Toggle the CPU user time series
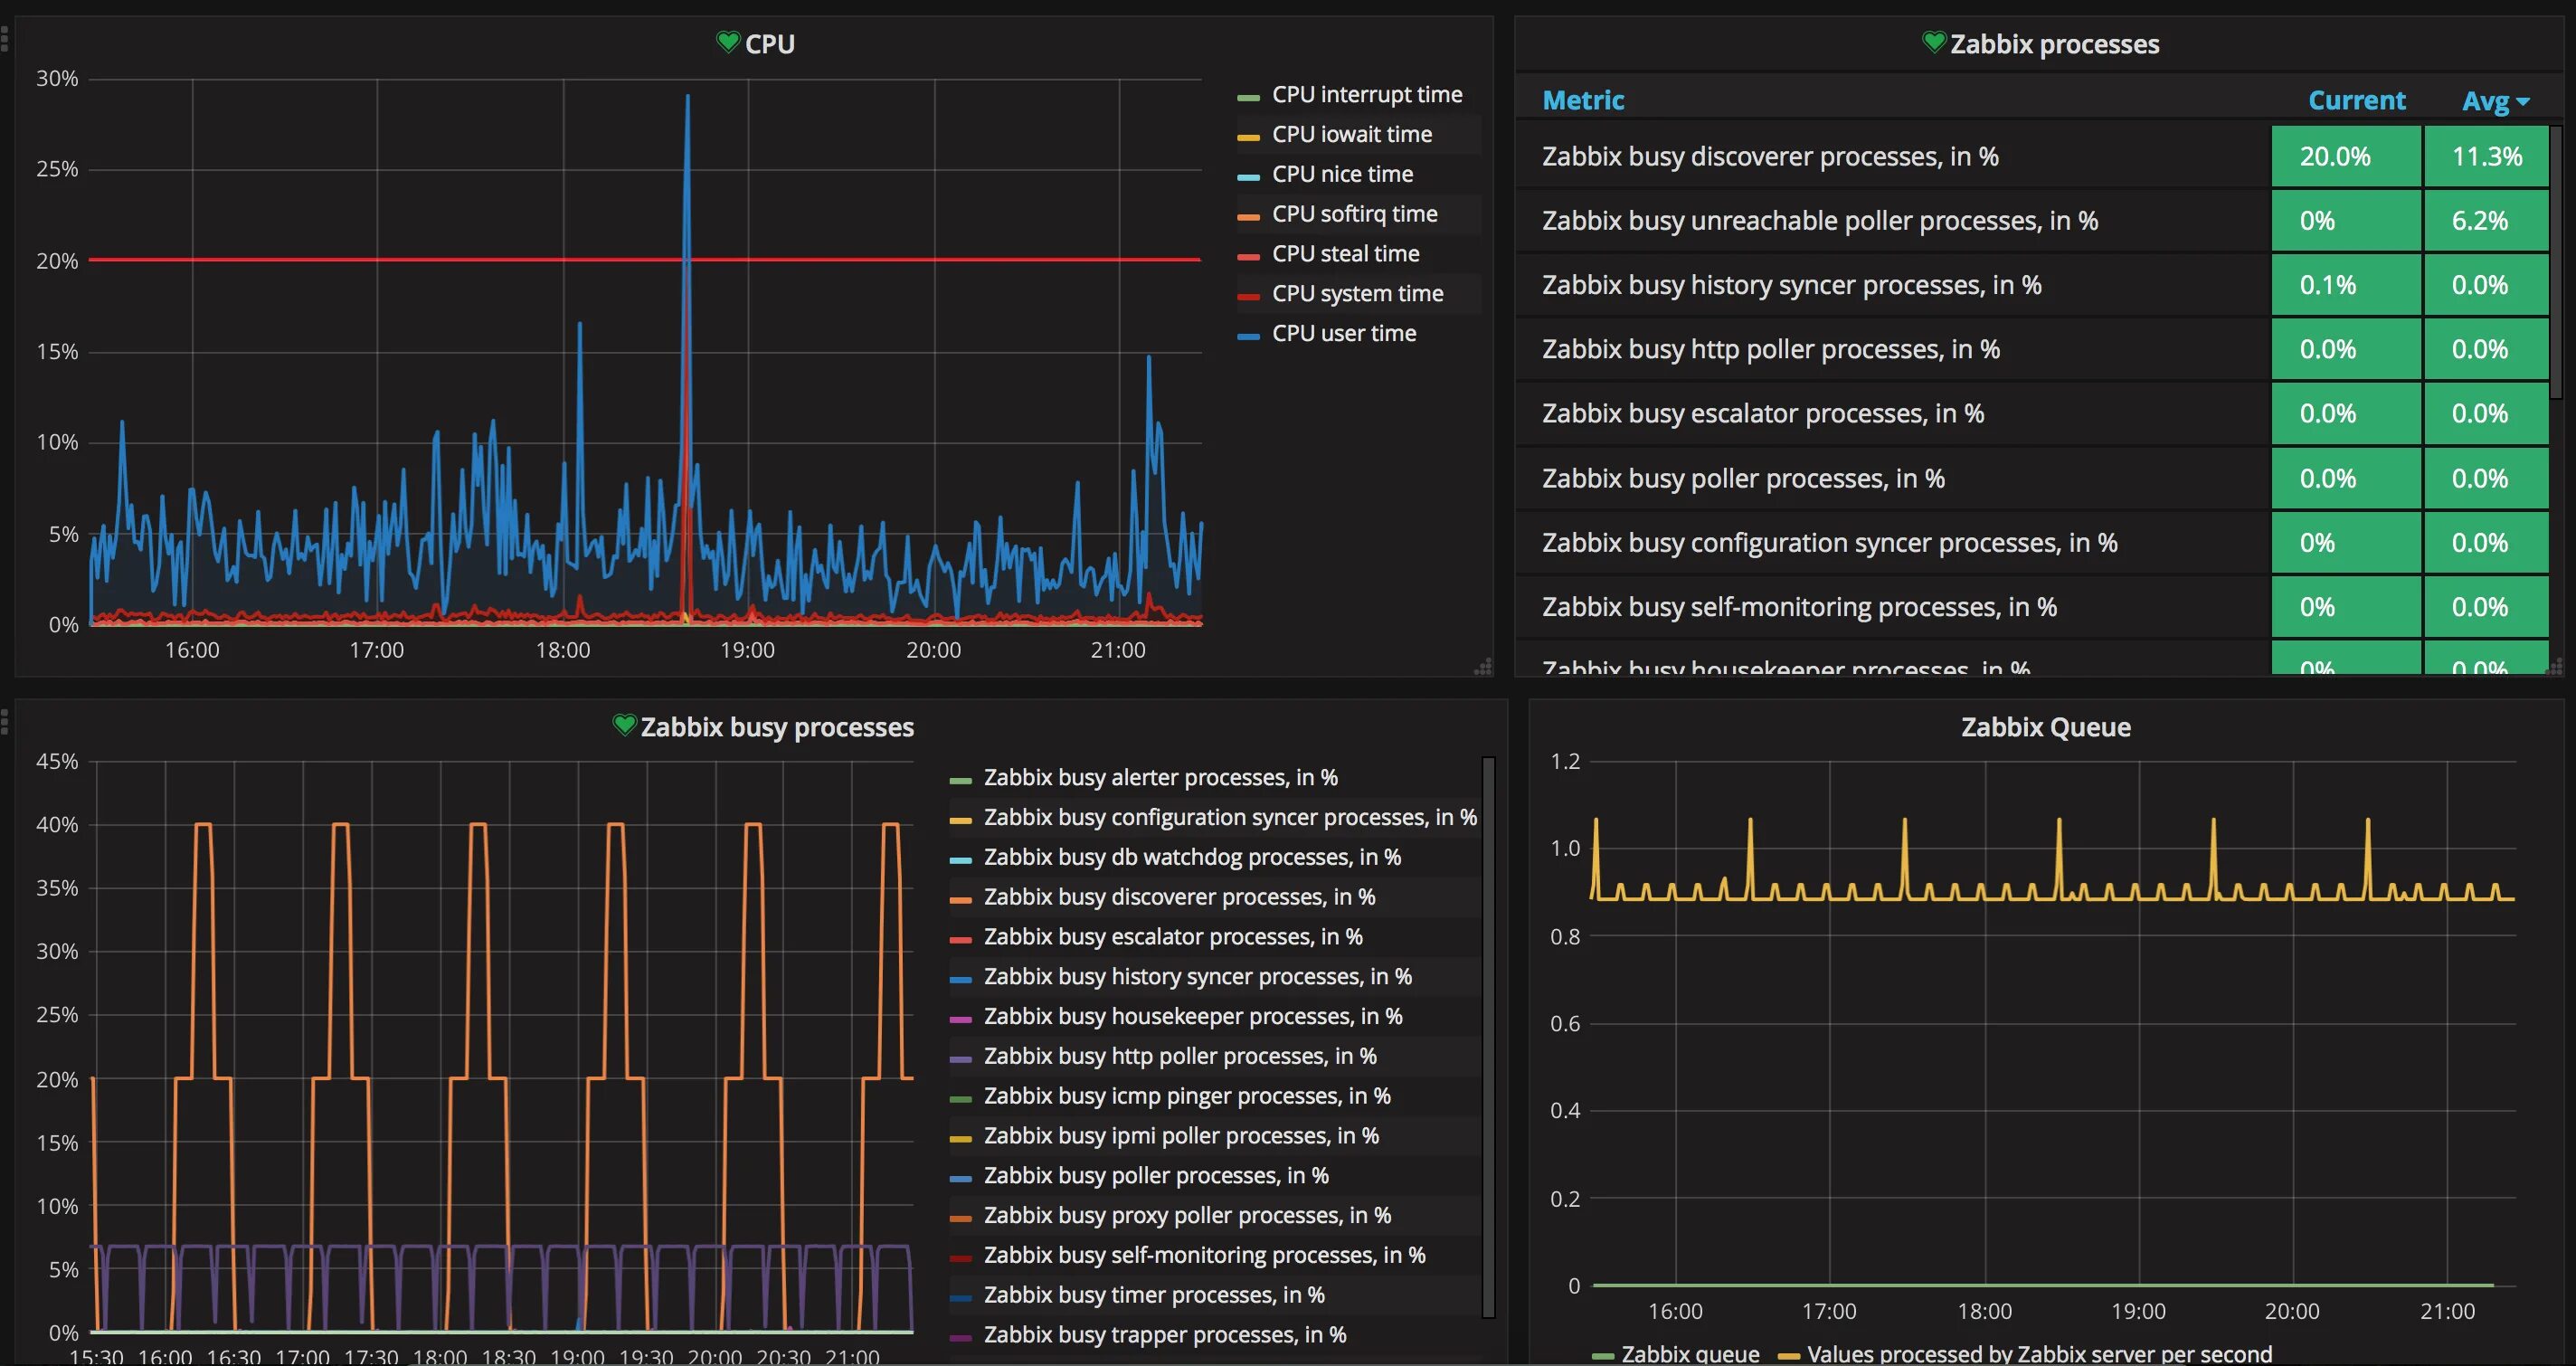 [x=1343, y=334]
